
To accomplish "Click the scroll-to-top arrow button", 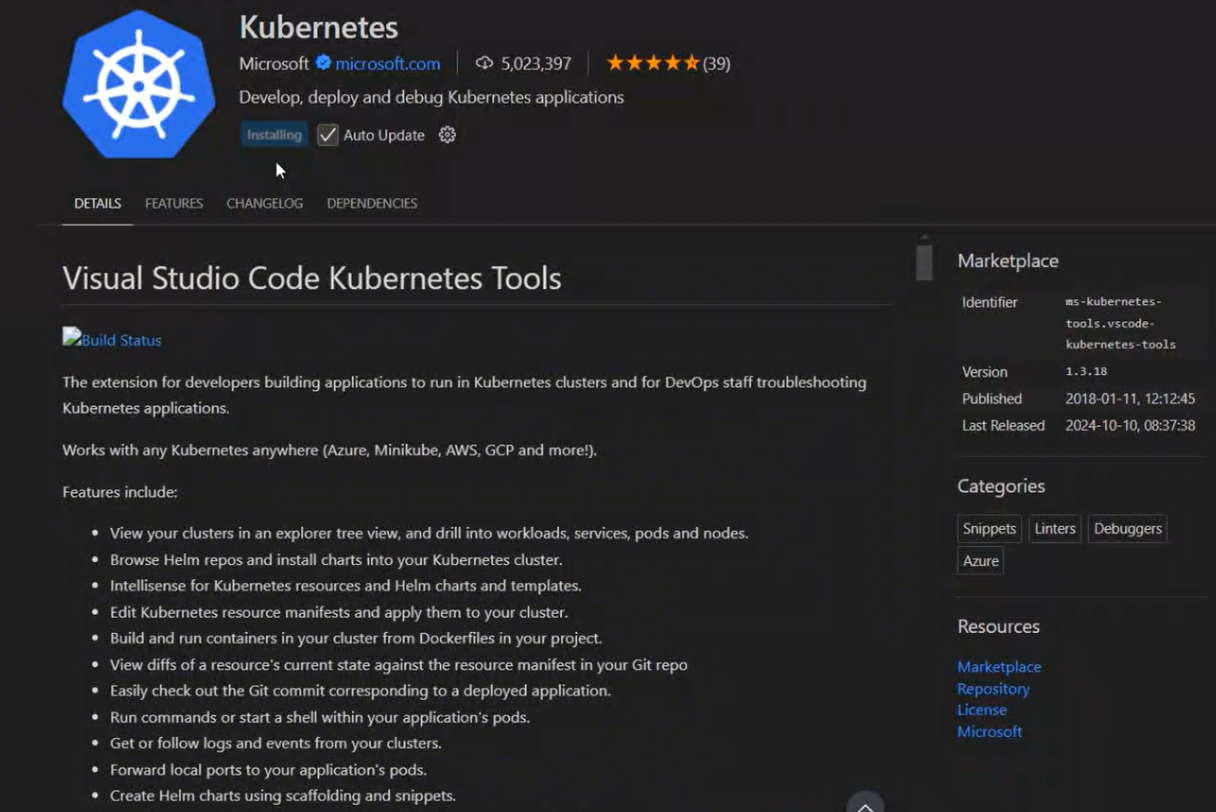I will [x=865, y=804].
